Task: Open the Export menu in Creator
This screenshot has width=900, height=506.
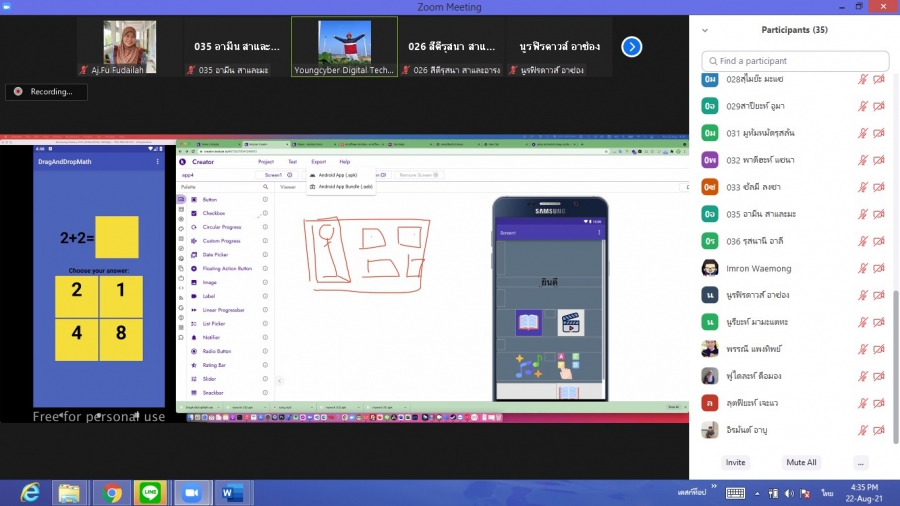Action: (x=318, y=161)
